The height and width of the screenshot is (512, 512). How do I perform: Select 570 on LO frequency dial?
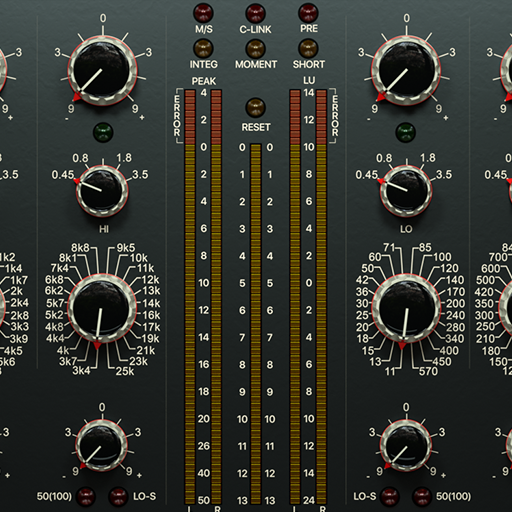tap(428, 371)
